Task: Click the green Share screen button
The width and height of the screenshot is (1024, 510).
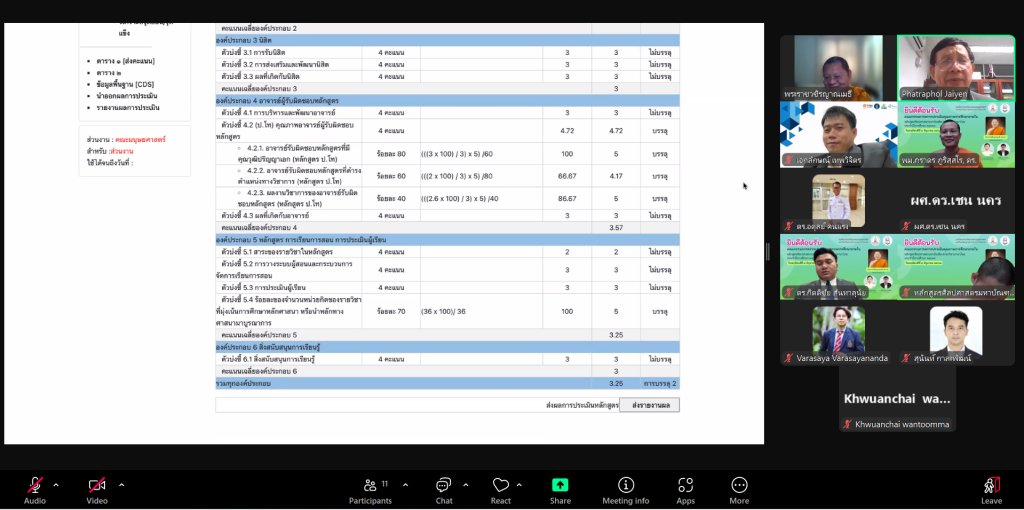Action: point(560,490)
